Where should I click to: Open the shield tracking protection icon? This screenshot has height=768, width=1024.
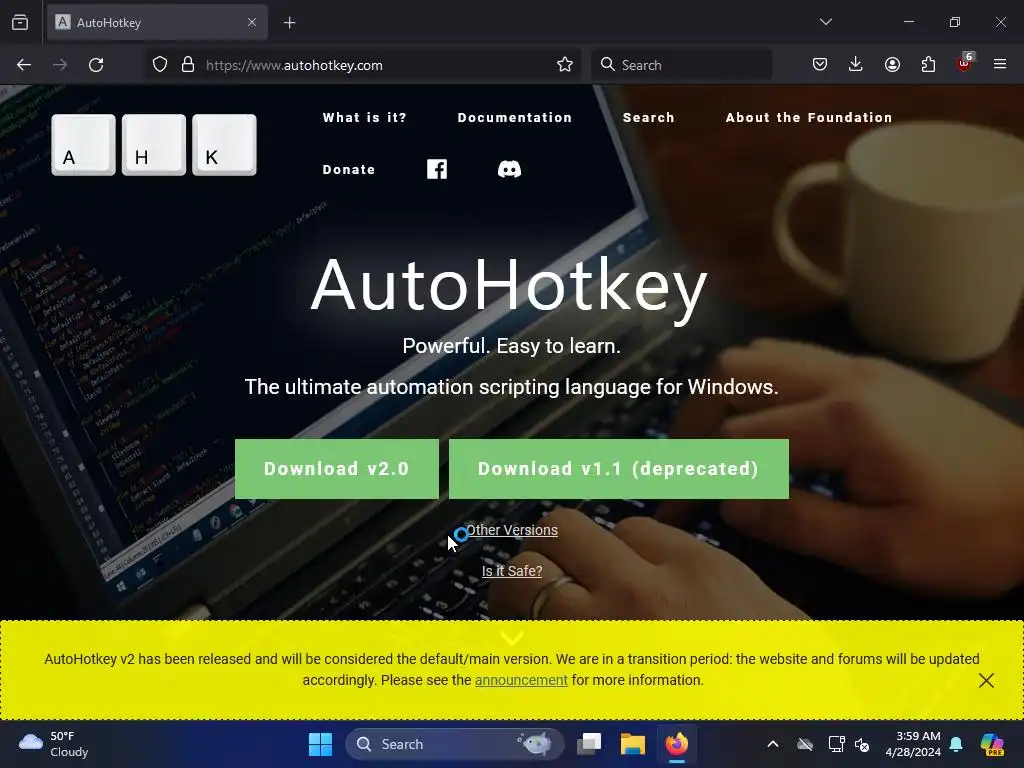(160, 65)
